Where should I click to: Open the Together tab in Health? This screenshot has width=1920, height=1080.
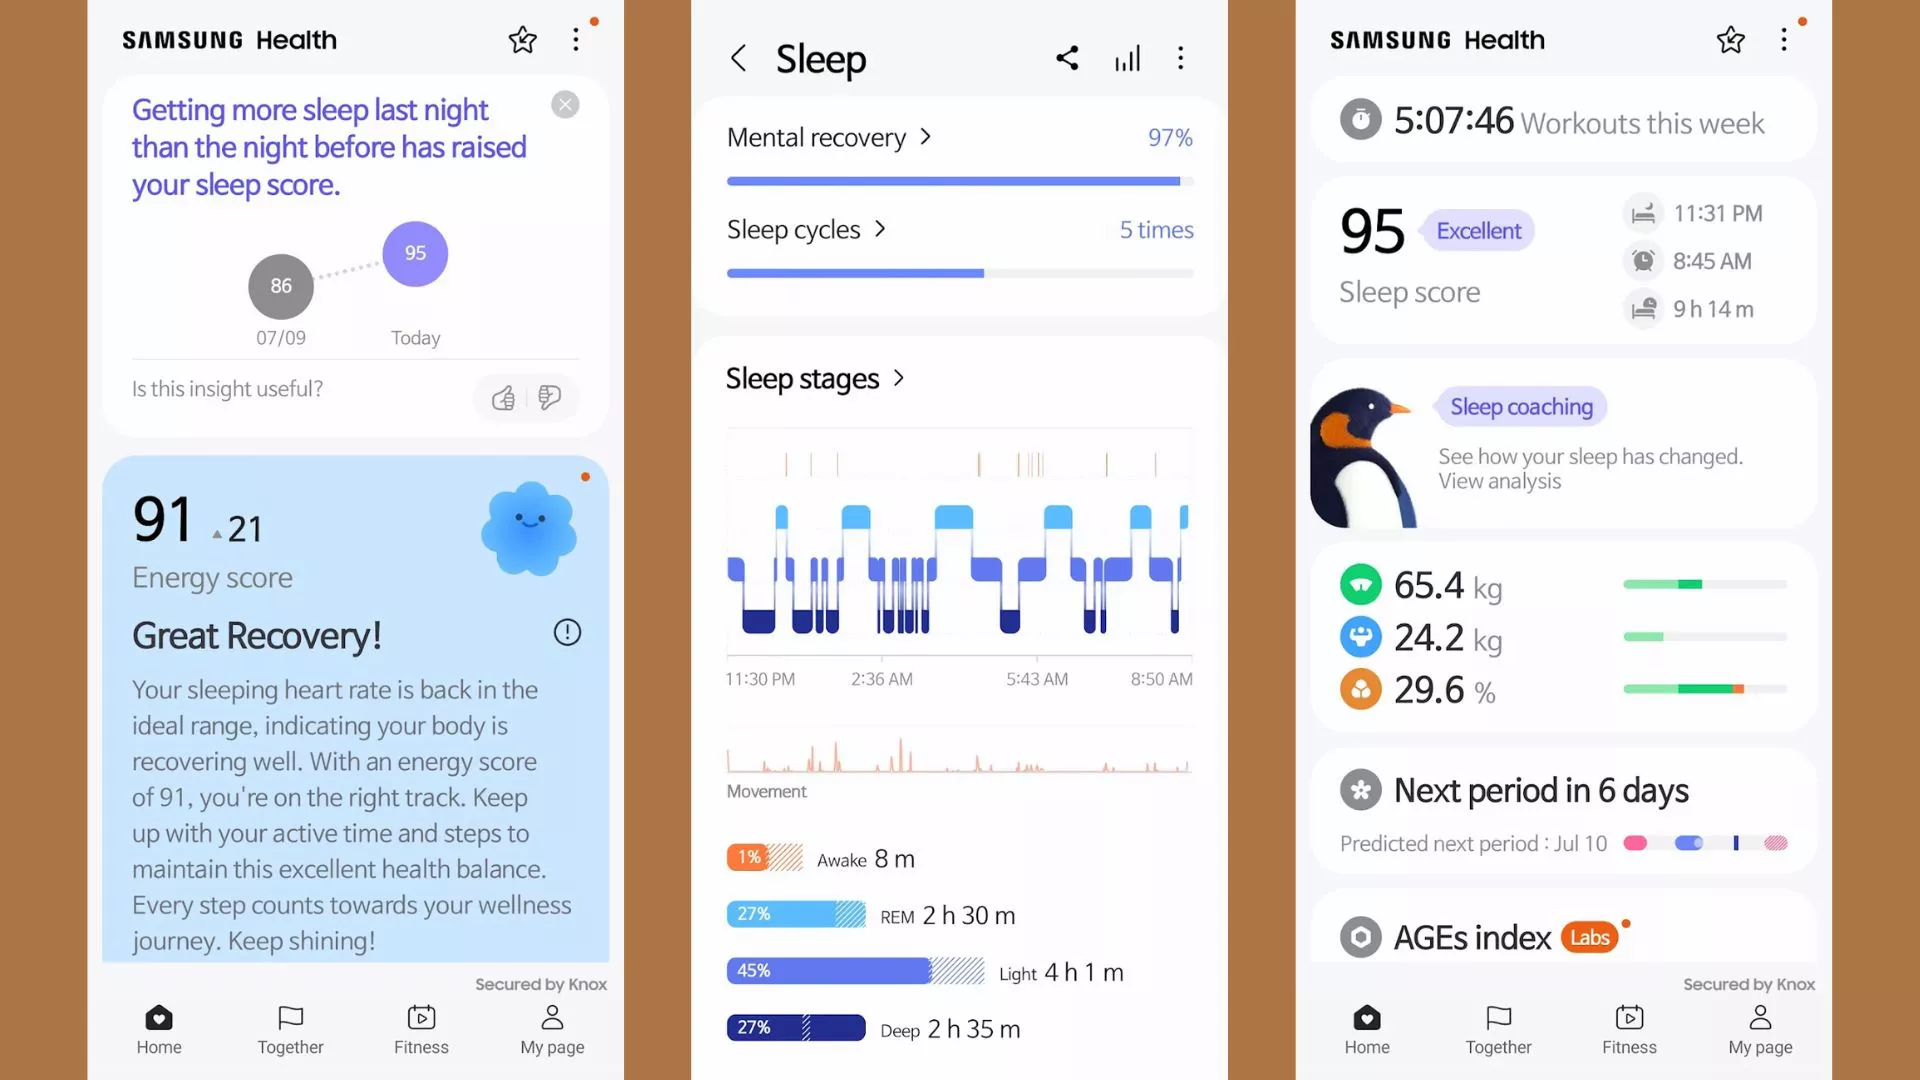click(x=289, y=1029)
